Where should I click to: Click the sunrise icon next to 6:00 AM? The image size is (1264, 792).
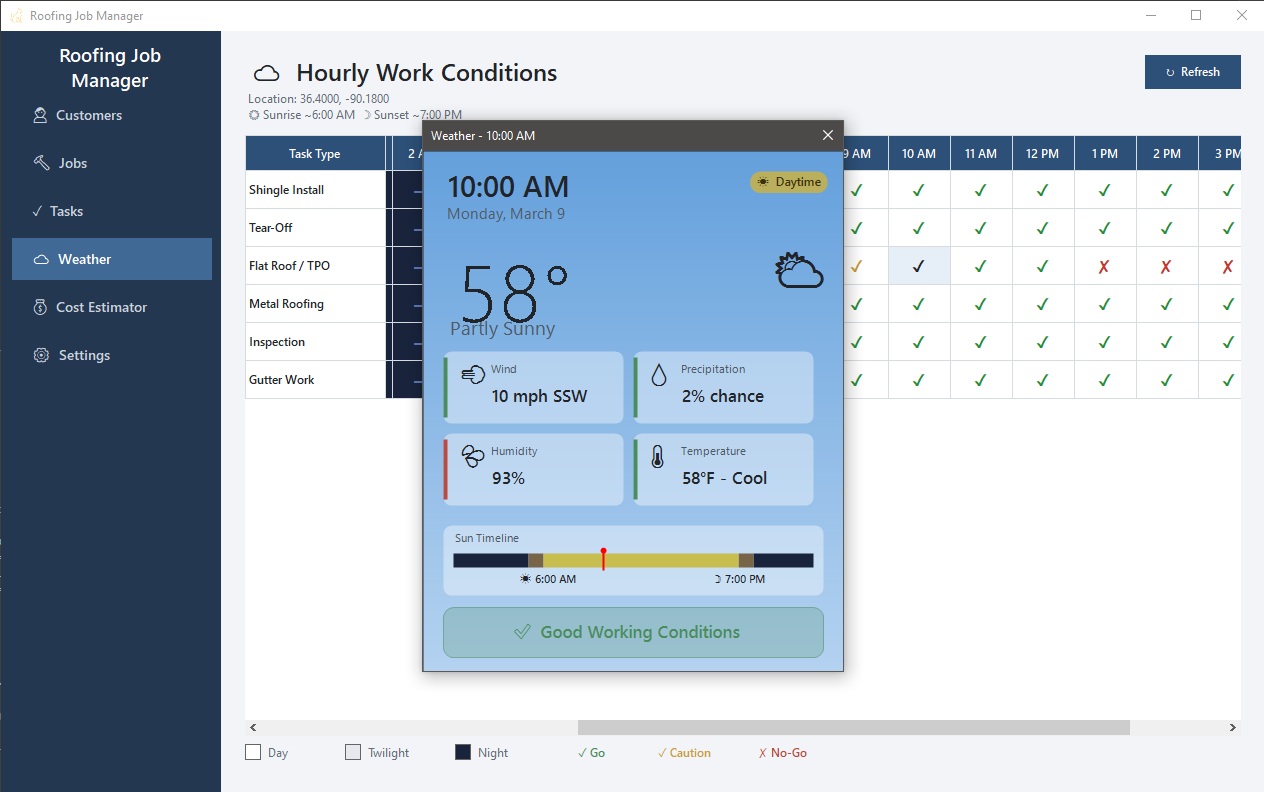click(526, 579)
